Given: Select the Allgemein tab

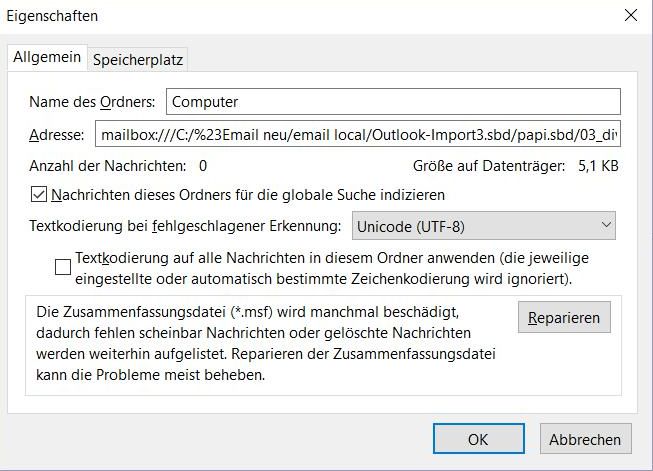Looking at the screenshot, I should (47, 57).
